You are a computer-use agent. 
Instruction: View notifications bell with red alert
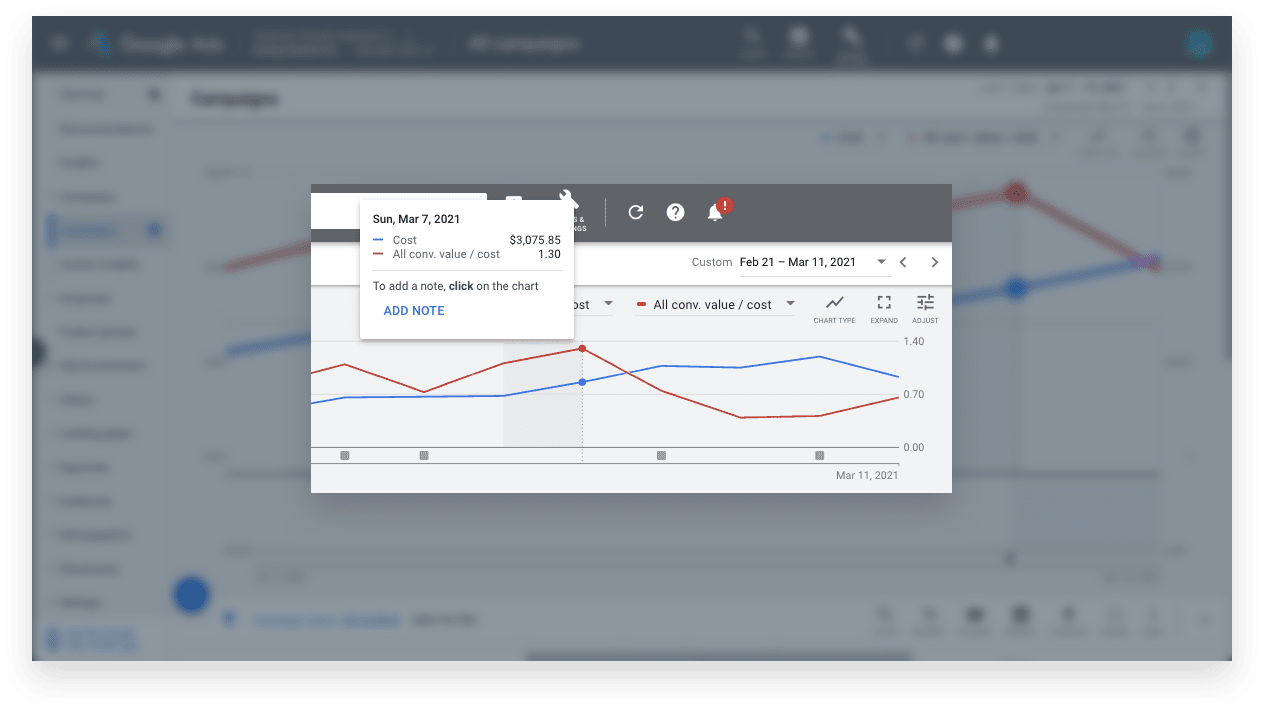[716, 211]
